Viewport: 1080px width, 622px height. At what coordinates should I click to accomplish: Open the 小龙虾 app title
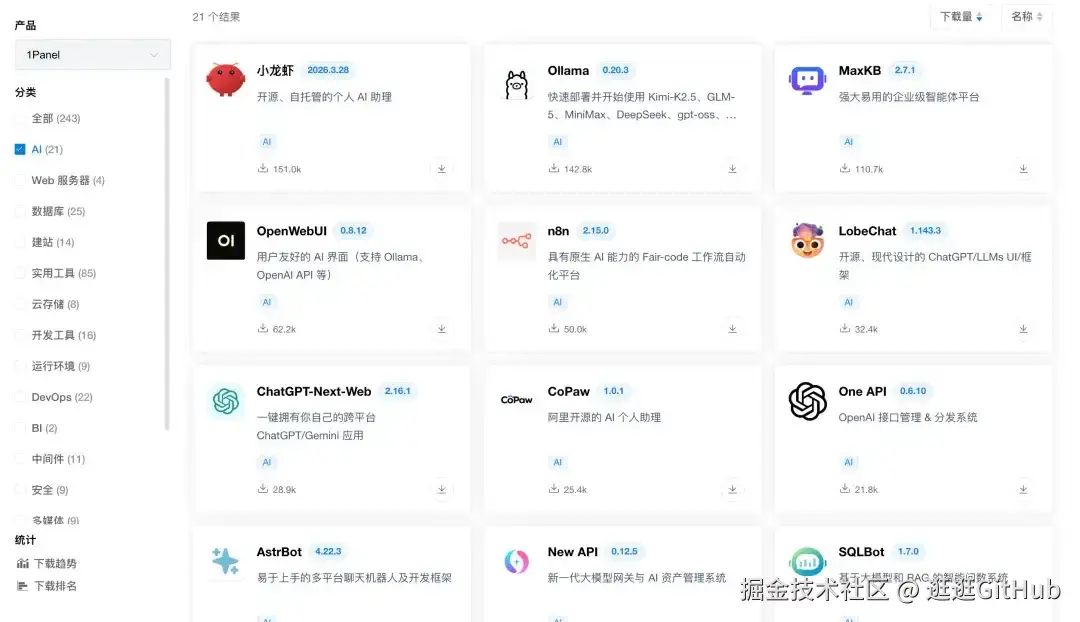275,70
